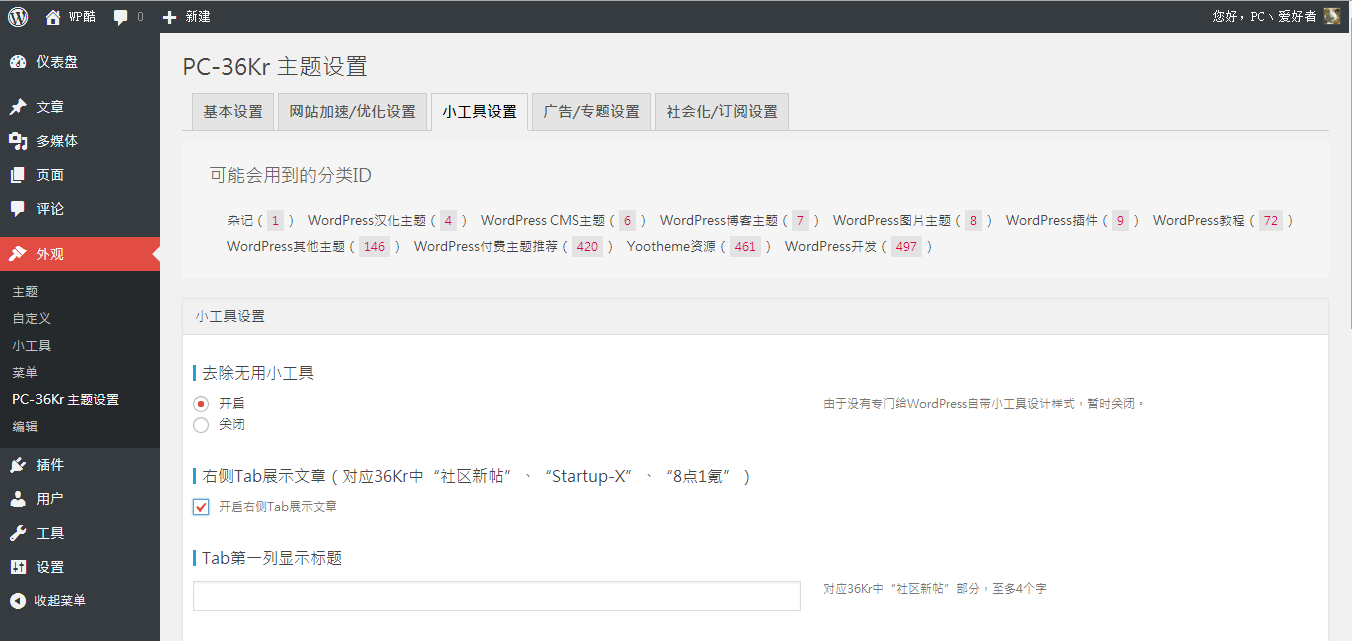Select the 关闭 radio button
The width and height of the screenshot is (1352, 641).
click(201, 425)
